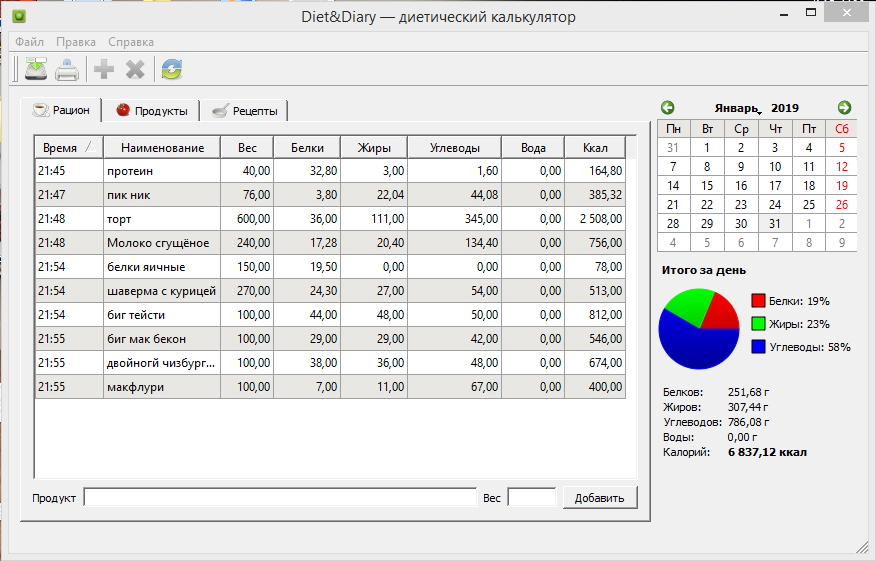Switch to the Продукты tab

click(x=153, y=110)
